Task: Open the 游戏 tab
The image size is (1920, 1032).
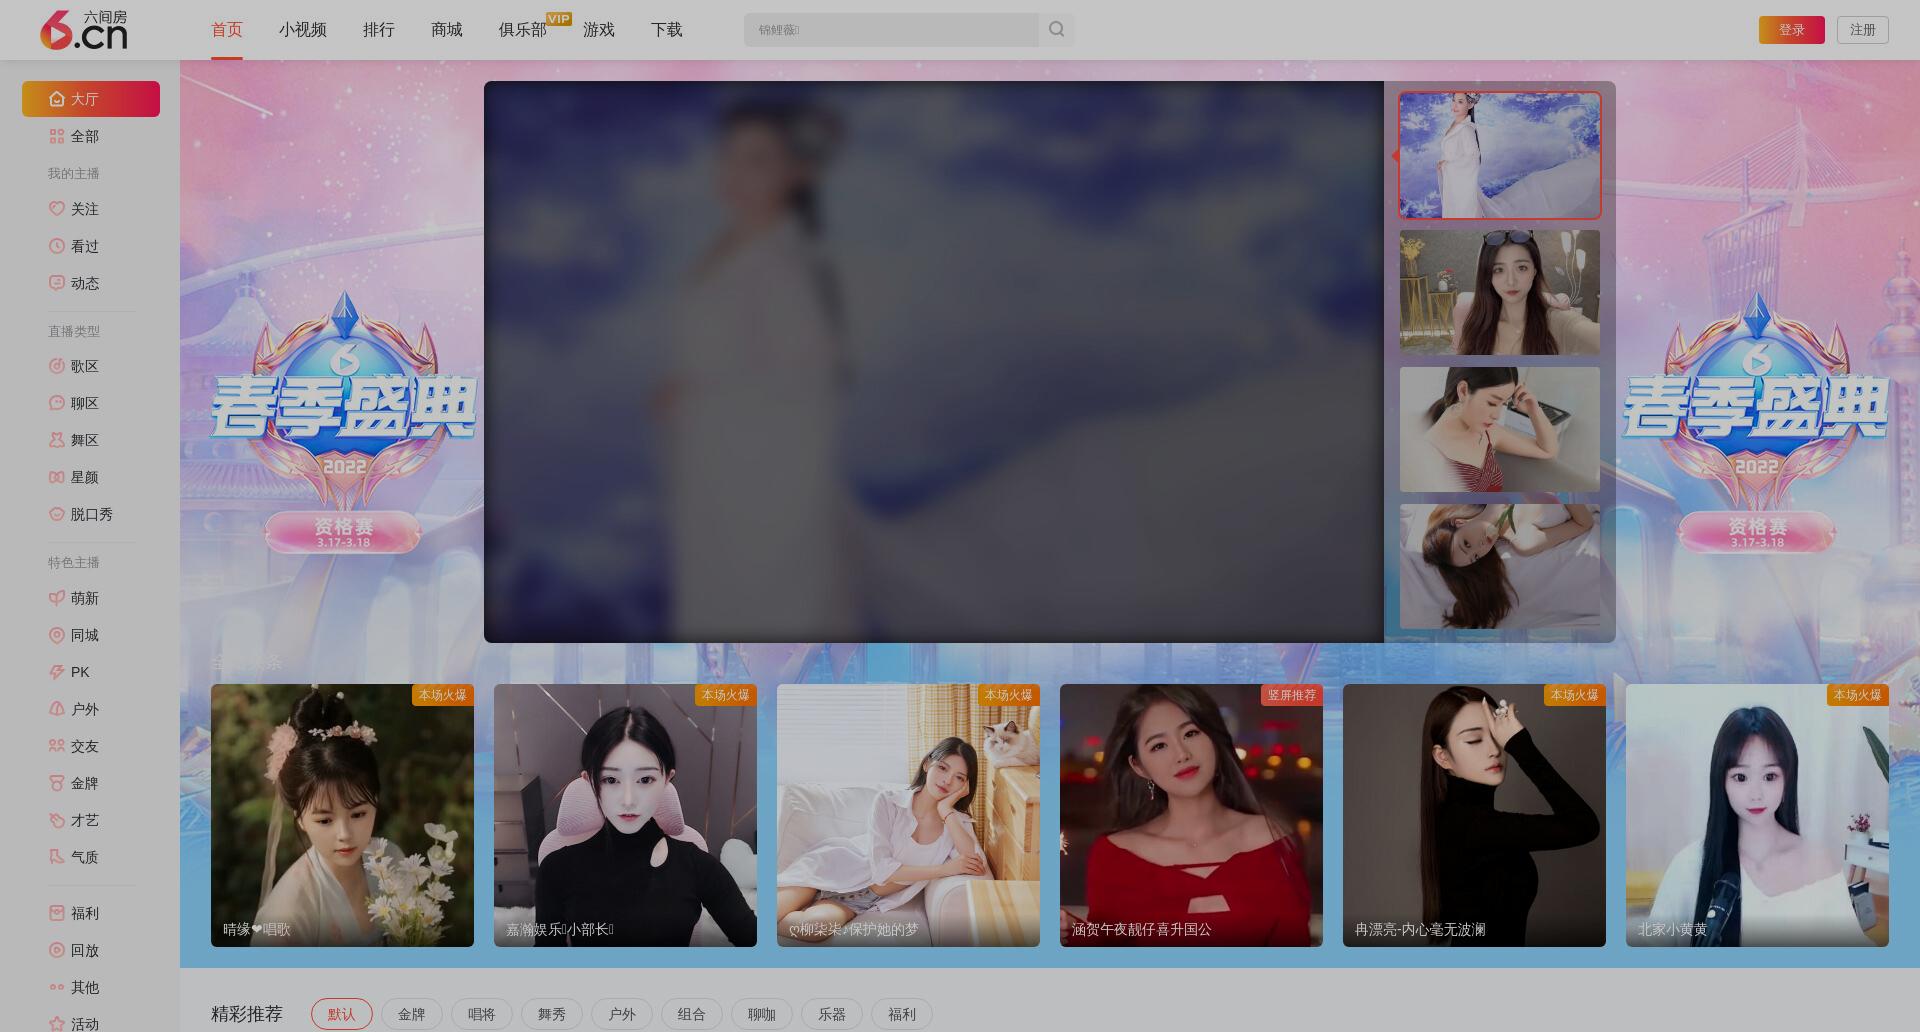Action: [599, 30]
